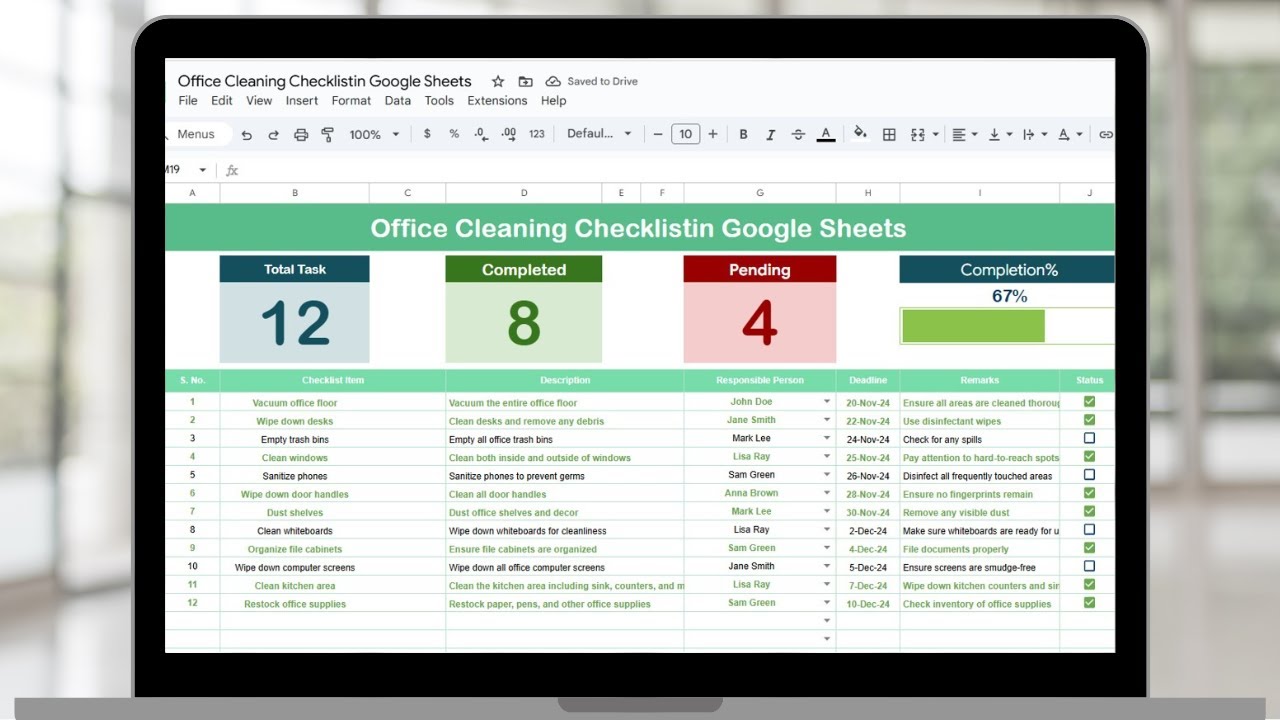The height and width of the screenshot is (720, 1280).
Task: Click the vertical align icon
Action: 994,134
